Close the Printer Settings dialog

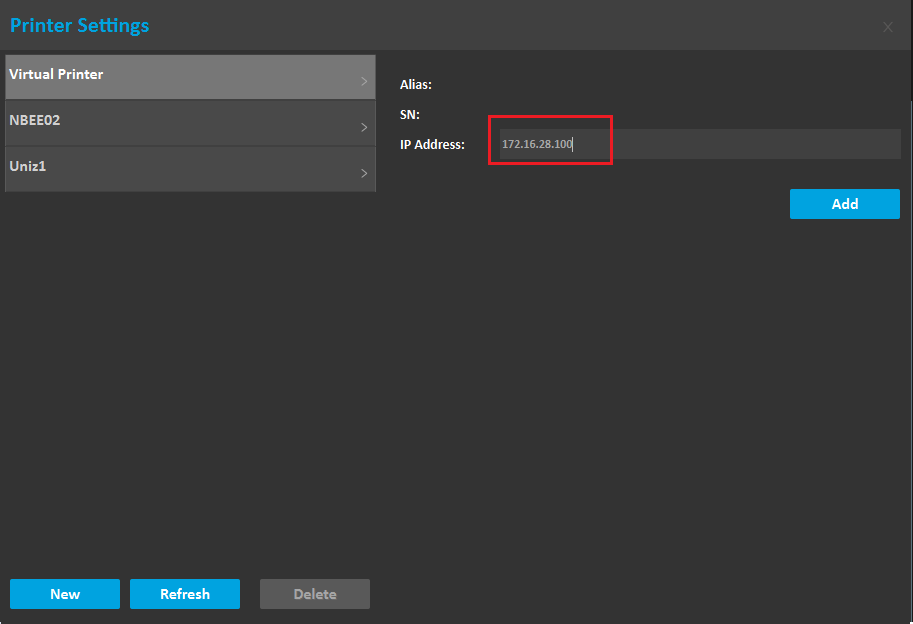888,27
